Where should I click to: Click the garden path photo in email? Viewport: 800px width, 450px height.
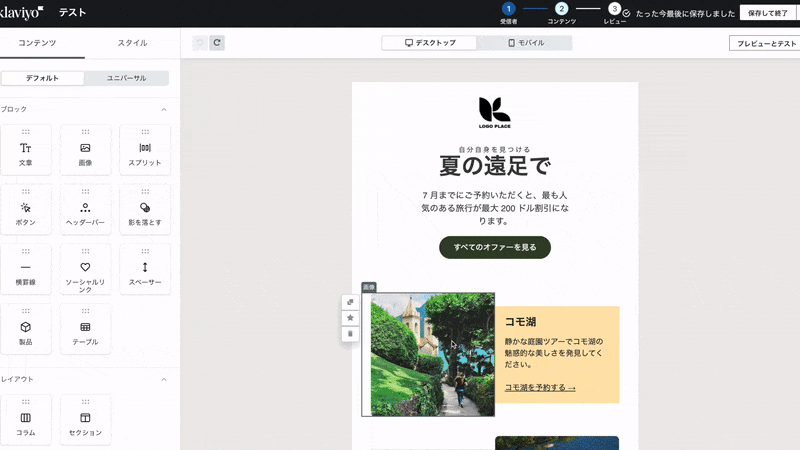pyautogui.click(x=433, y=355)
